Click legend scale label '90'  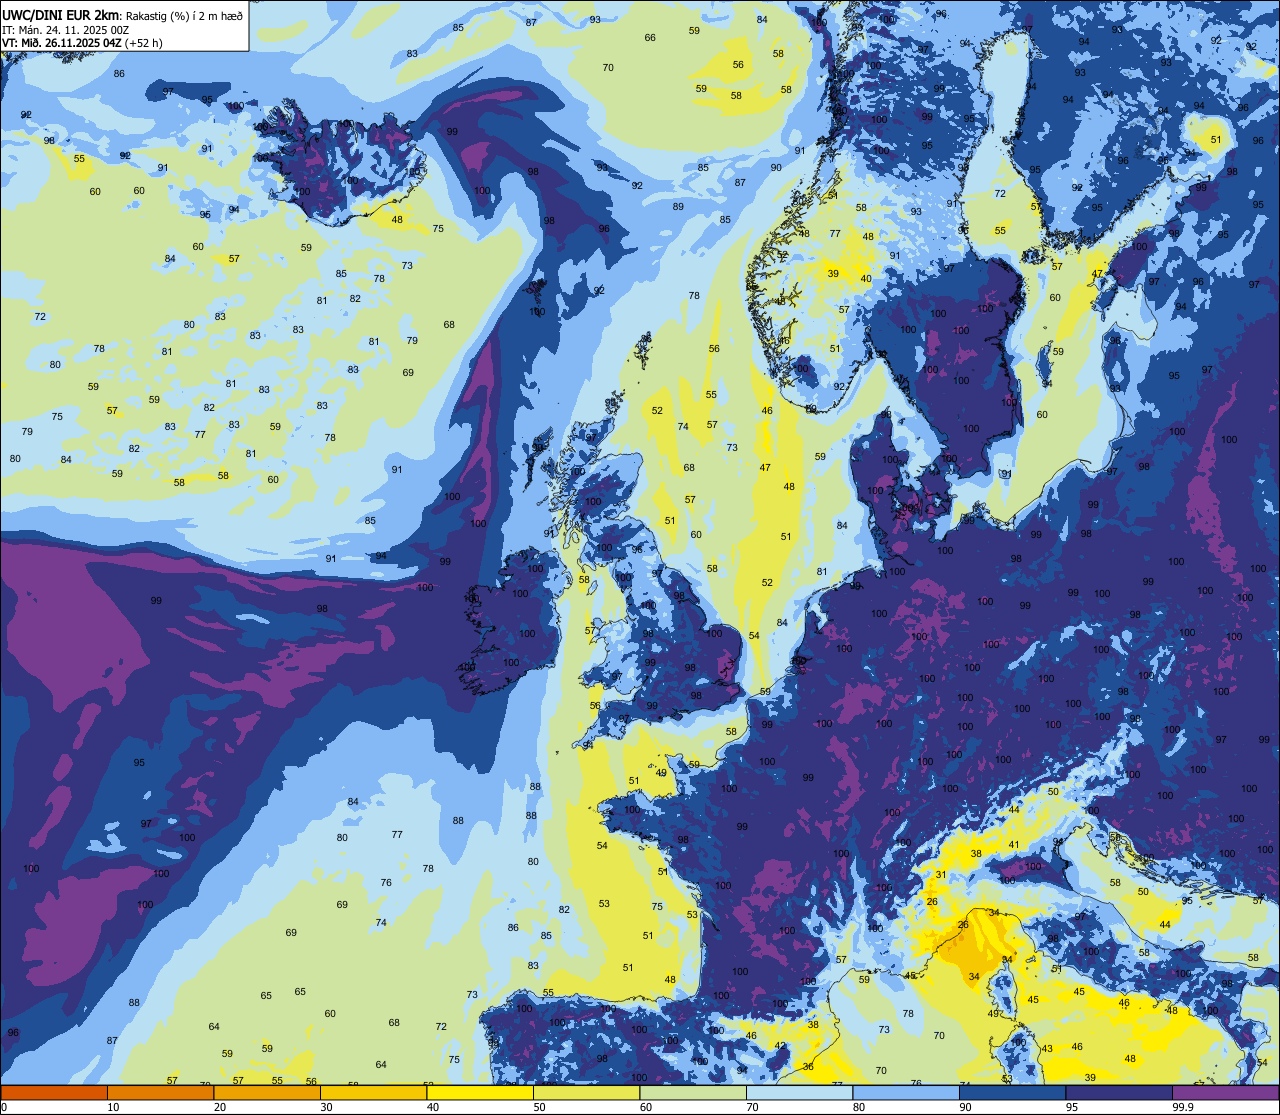click(965, 1107)
